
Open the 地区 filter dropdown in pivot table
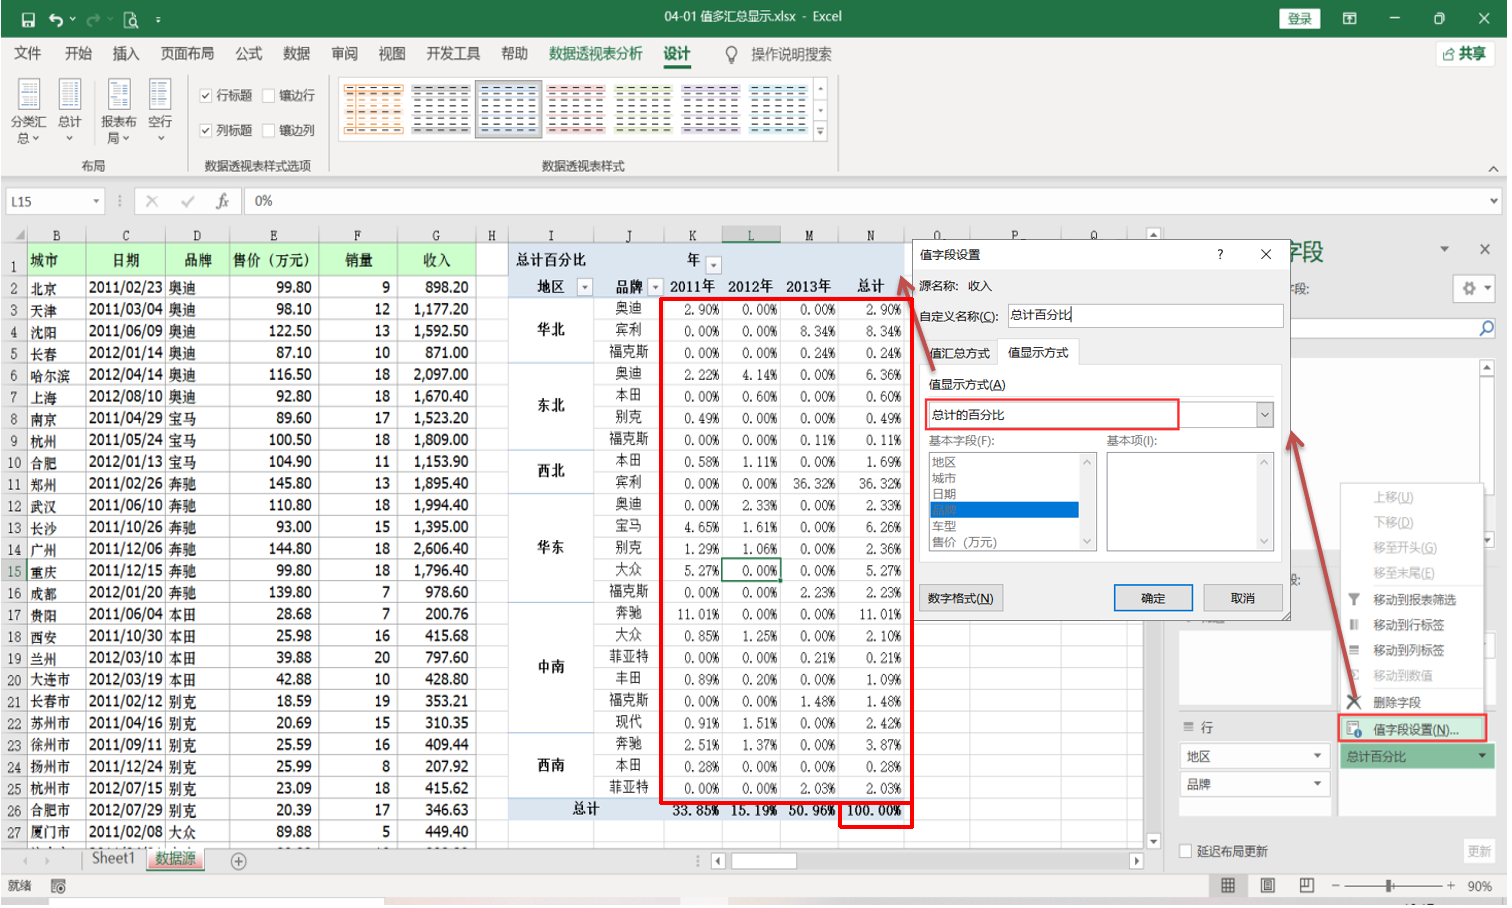(585, 287)
